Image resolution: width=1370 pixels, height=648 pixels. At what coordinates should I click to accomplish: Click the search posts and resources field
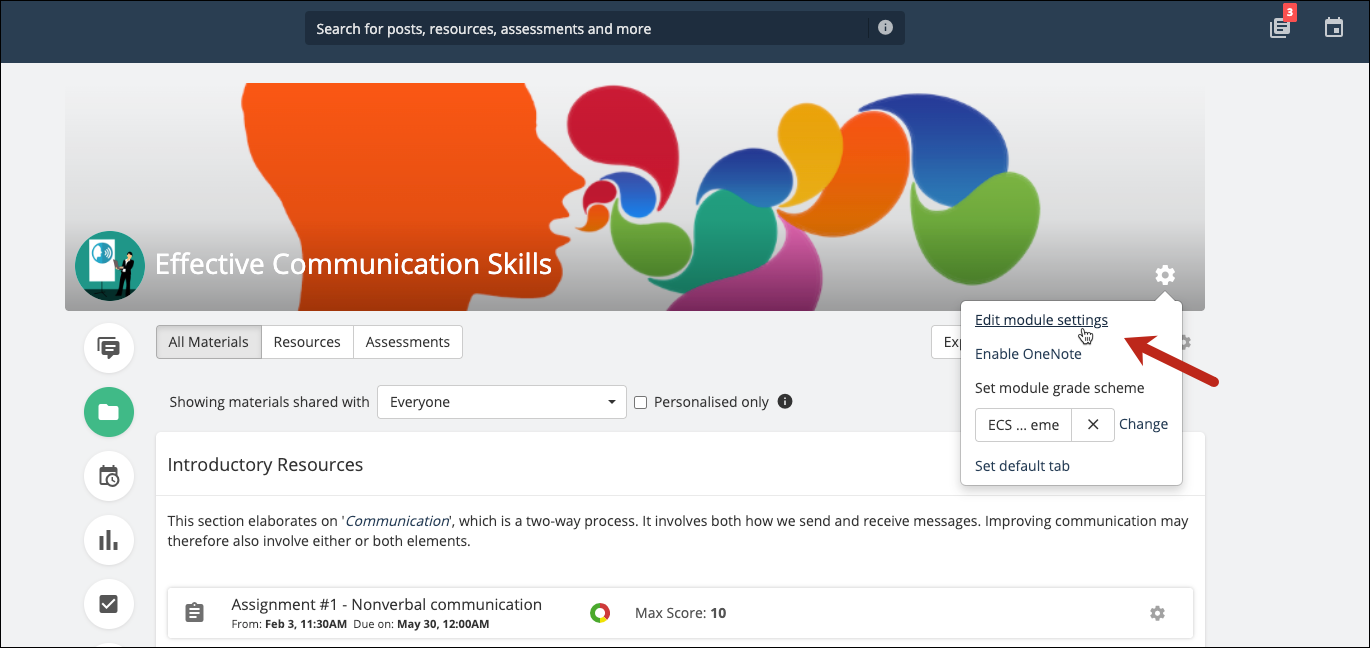590,29
